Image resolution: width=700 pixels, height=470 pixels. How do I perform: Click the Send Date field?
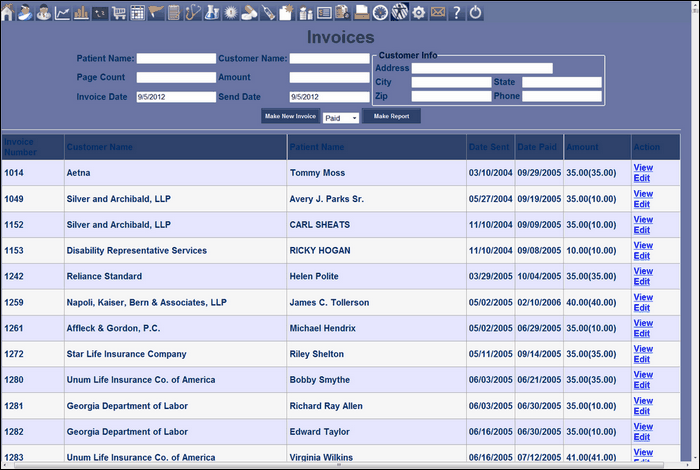click(329, 97)
